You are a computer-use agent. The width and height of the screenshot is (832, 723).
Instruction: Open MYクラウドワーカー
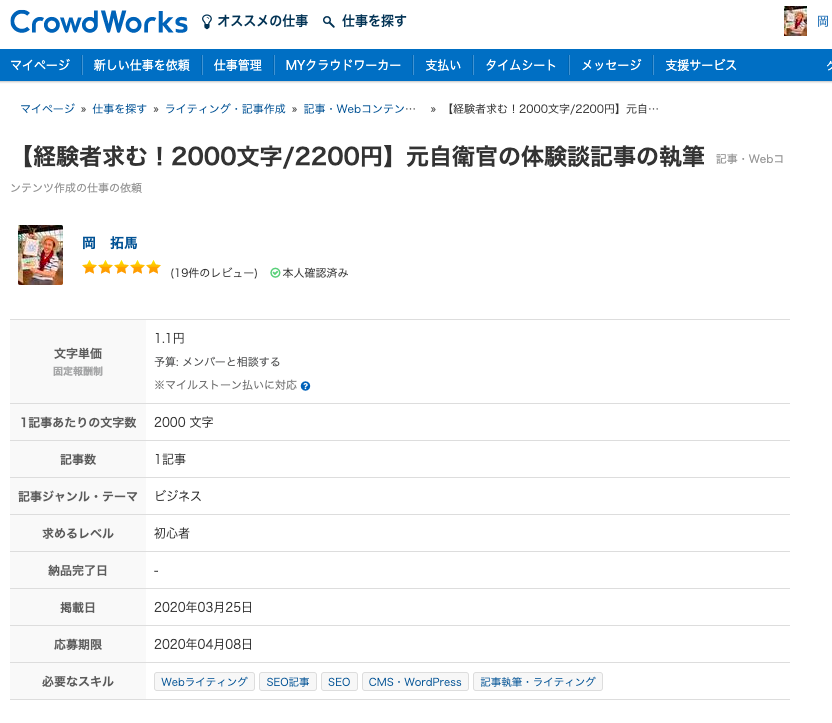[344, 63]
